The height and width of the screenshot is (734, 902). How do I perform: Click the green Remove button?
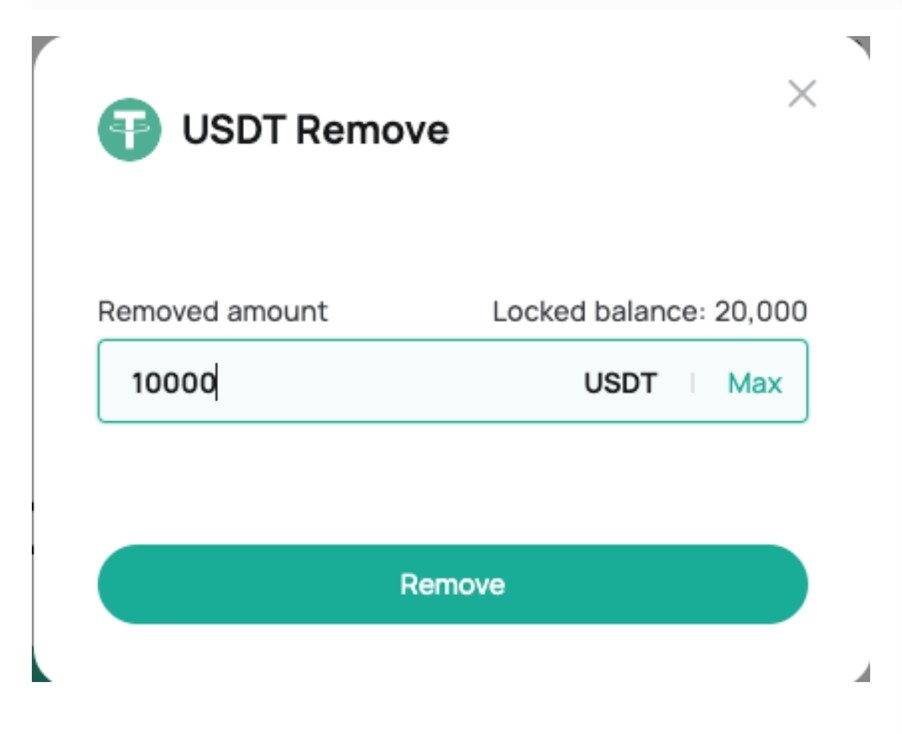pyautogui.click(x=453, y=584)
